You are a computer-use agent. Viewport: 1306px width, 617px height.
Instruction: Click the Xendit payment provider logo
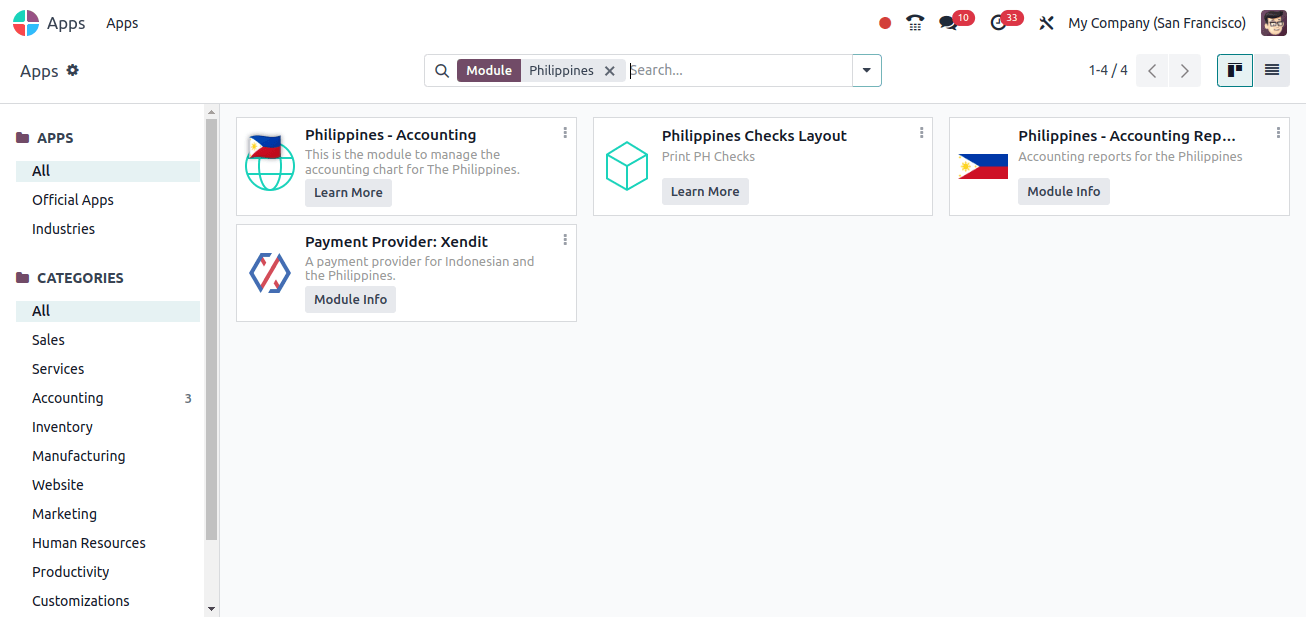click(x=270, y=272)
